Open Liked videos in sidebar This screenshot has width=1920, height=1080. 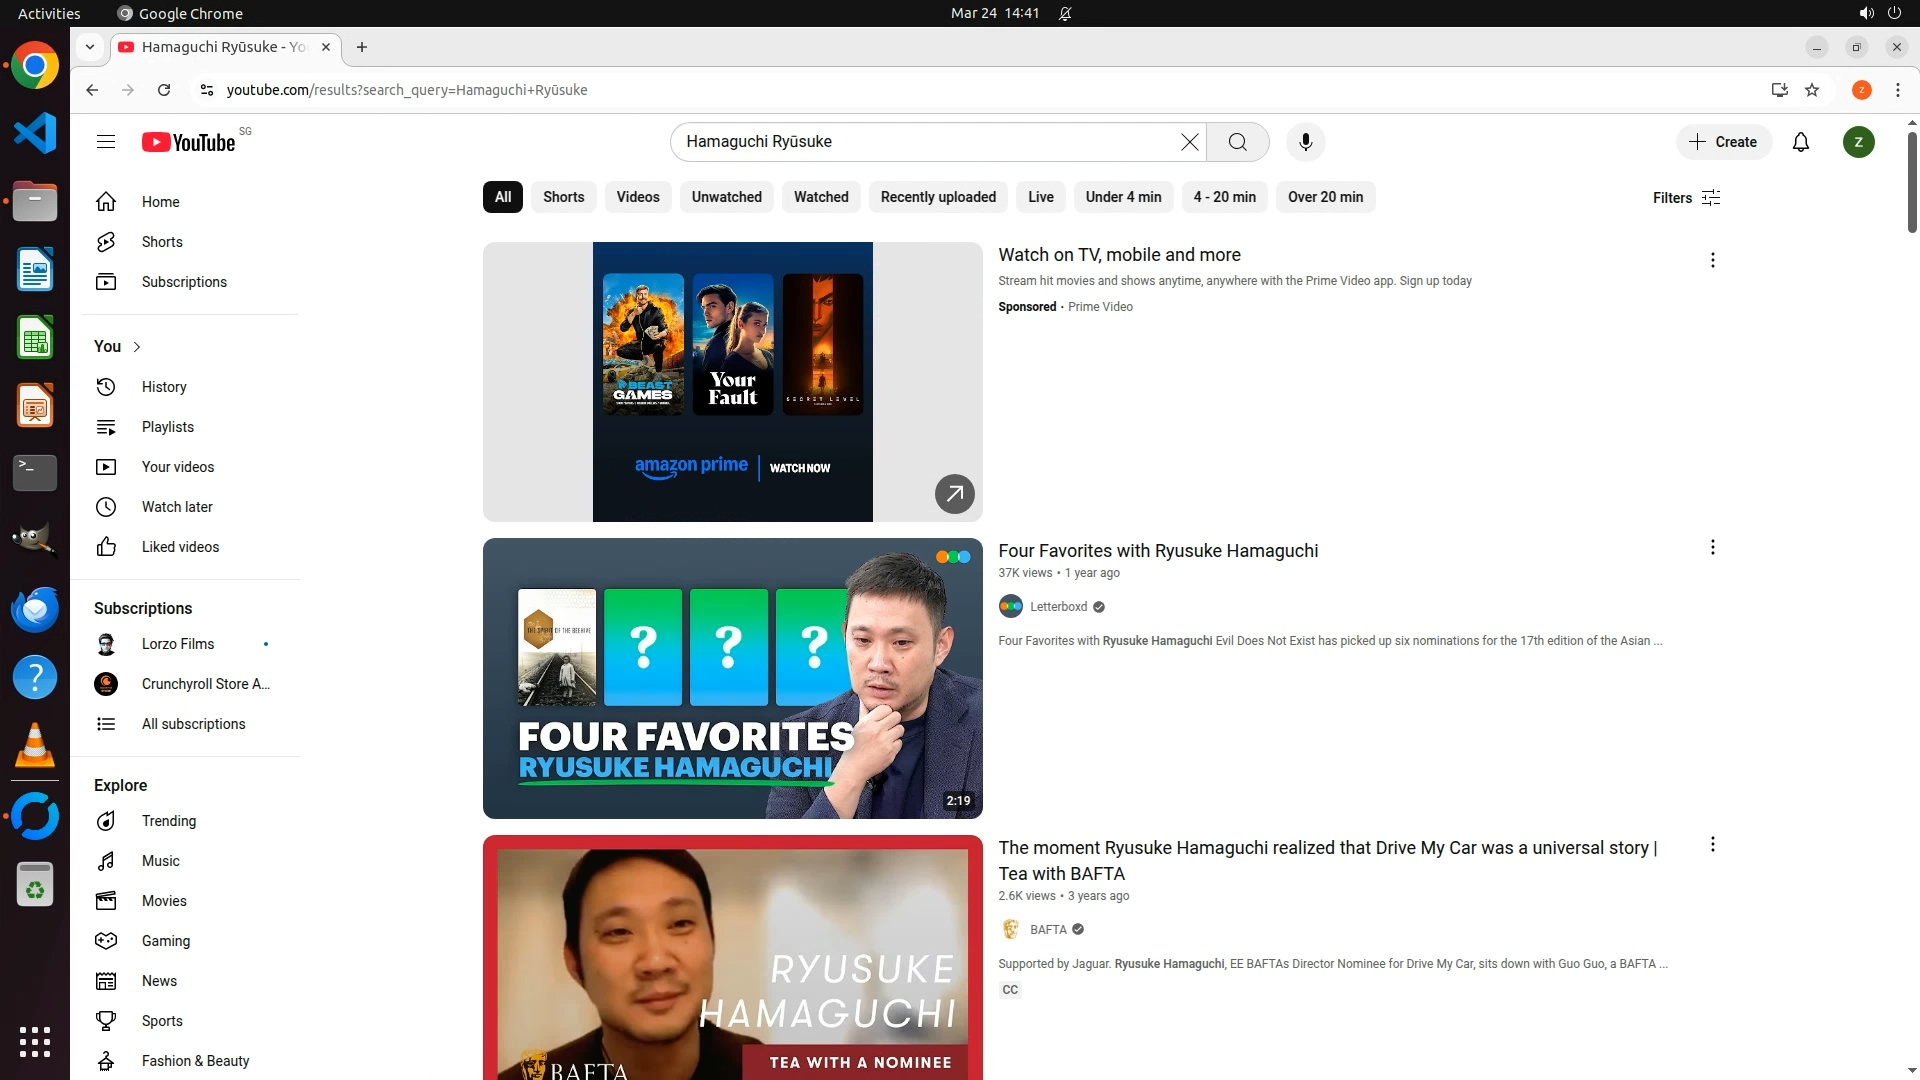[x=180, y=547]
